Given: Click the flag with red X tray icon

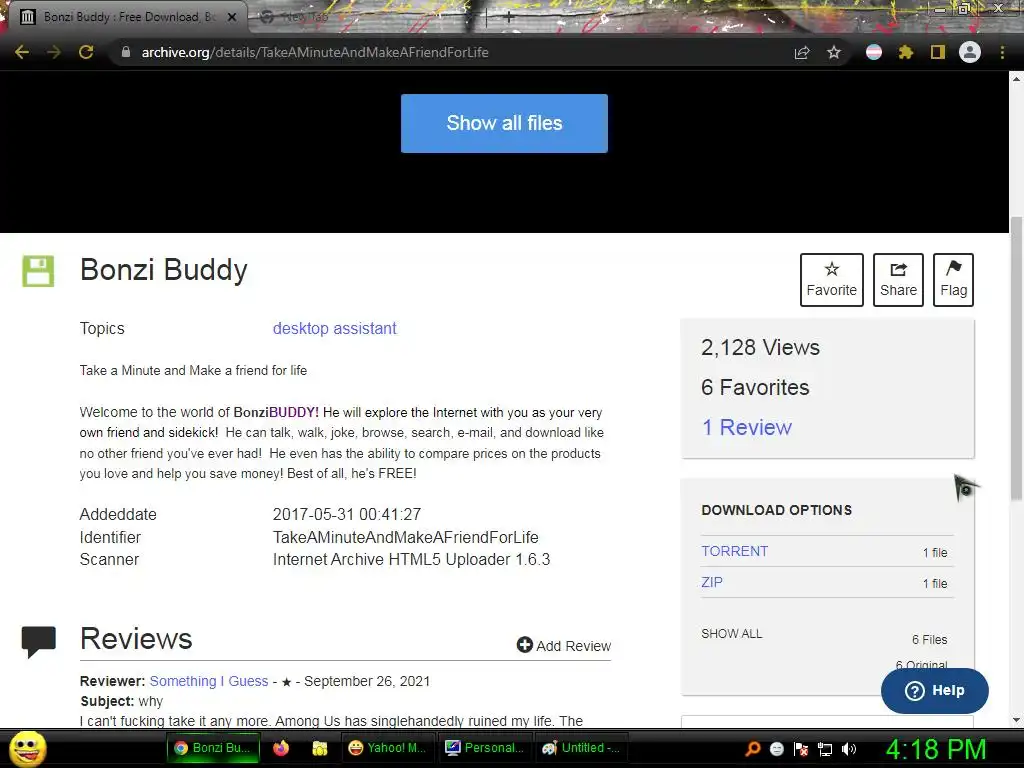Looking at the screenshot, I should click(801, 749).
